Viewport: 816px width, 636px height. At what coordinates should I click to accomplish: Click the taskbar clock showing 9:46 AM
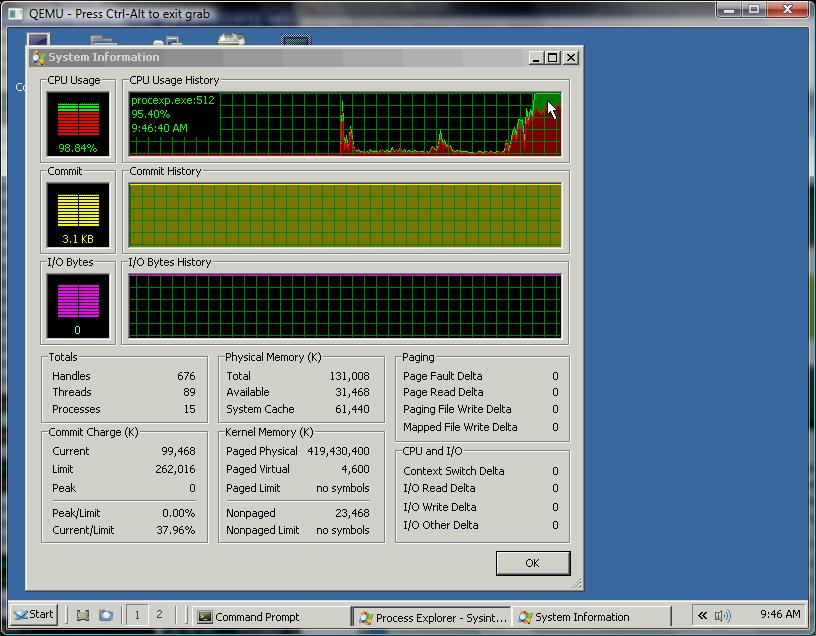pyautogui.click(x=779, y=615)
